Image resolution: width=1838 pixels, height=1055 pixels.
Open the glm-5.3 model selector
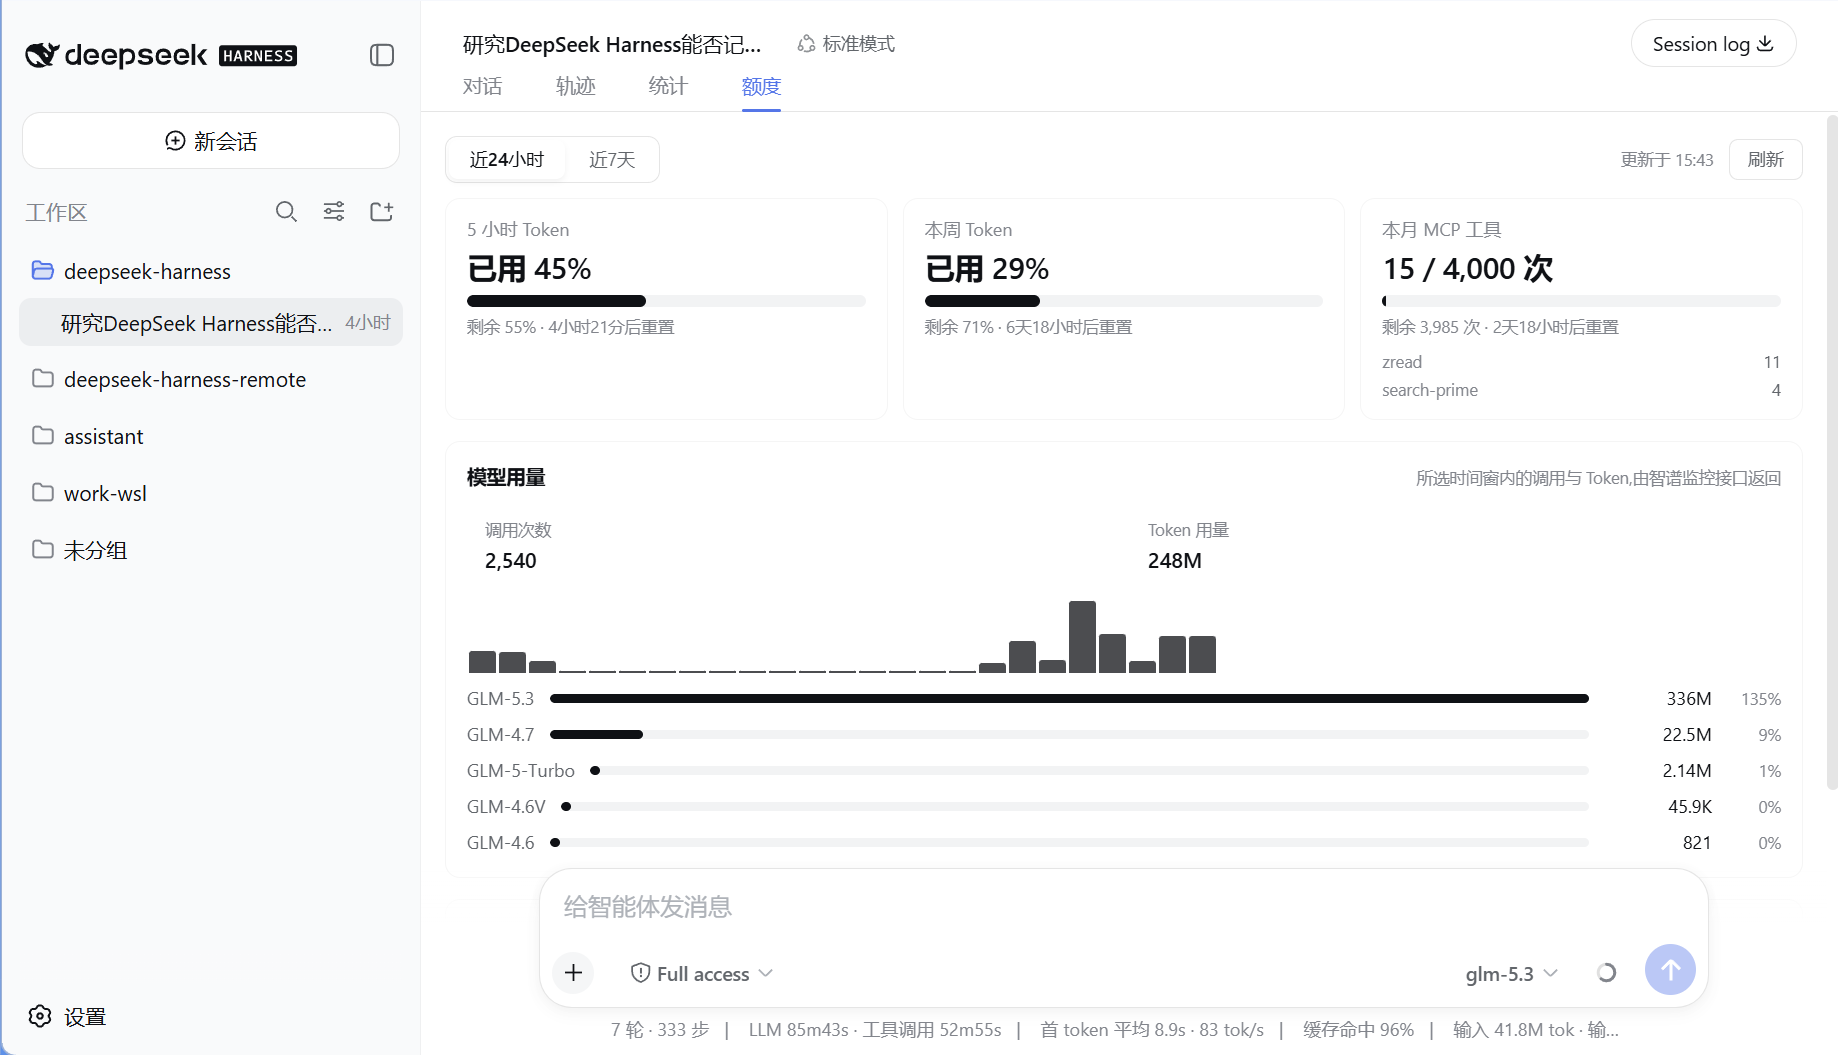click(1511, 974)
